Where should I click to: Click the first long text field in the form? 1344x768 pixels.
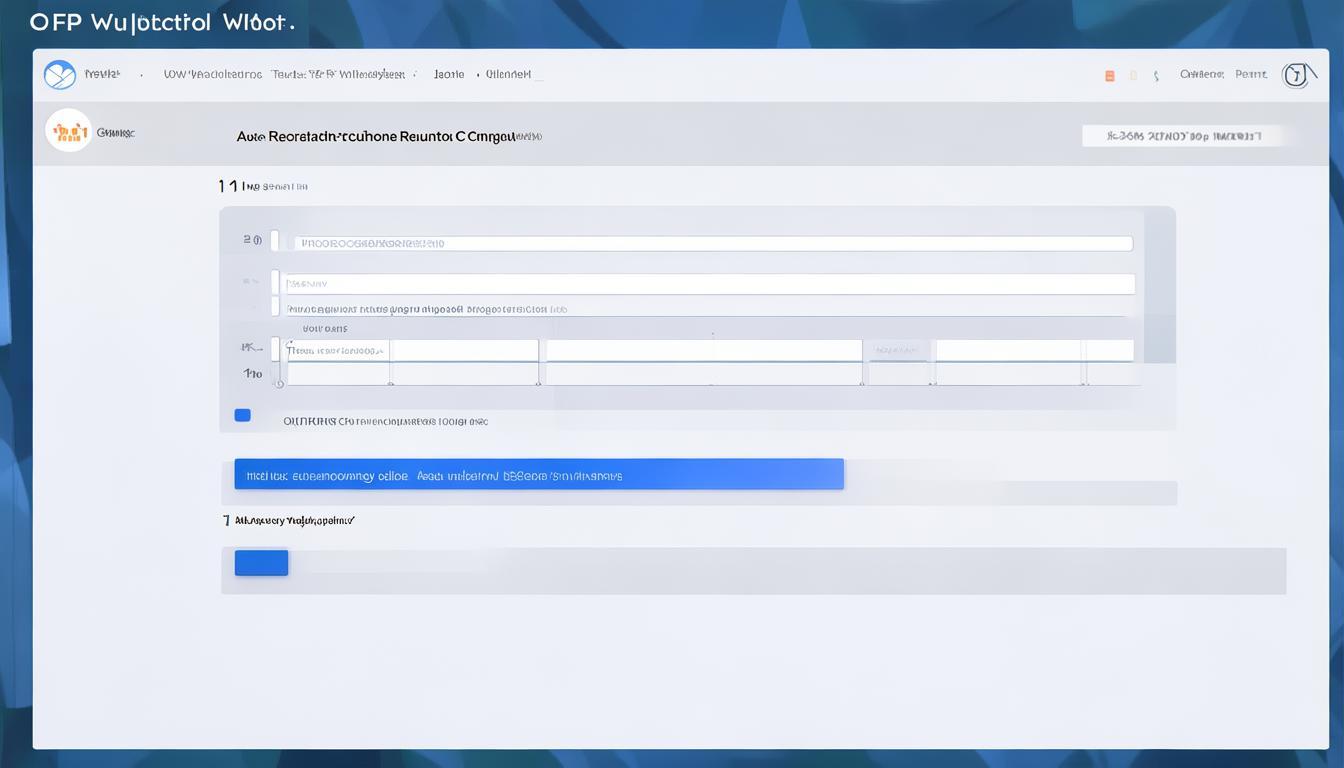click(713, 243)
